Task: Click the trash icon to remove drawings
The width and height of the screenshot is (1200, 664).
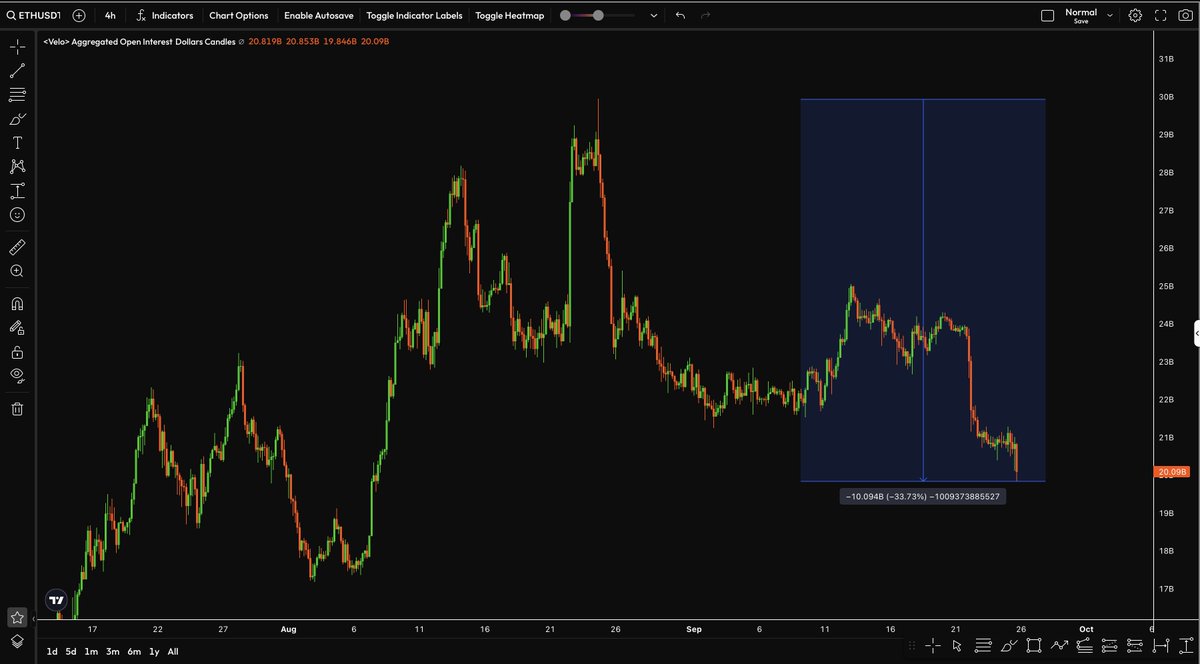Action: pos(17,408)
